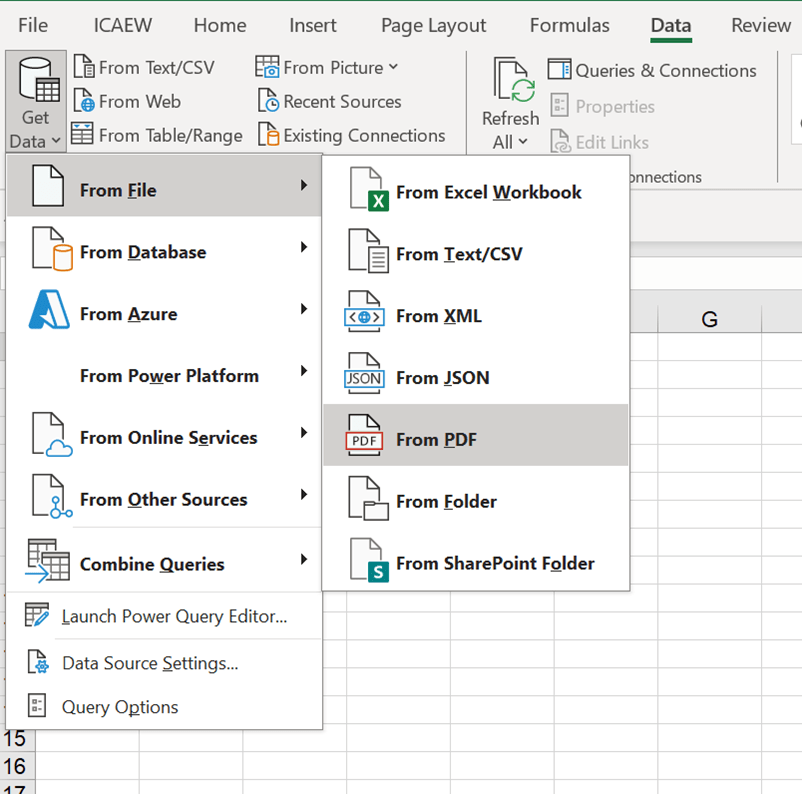
Task: Open the Refresh All dropdown arrow
Action: coord(523,142)
